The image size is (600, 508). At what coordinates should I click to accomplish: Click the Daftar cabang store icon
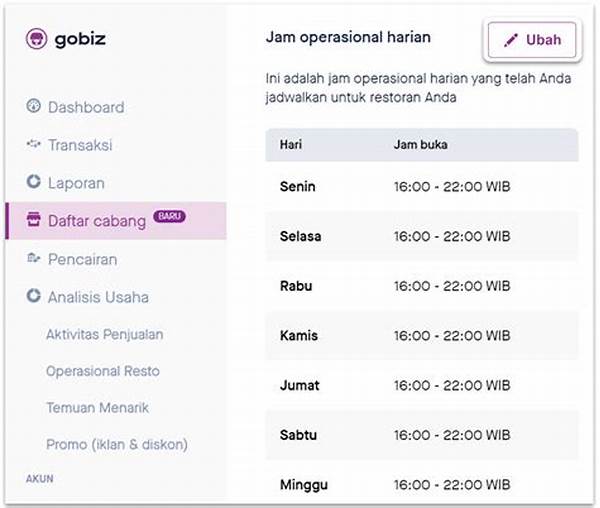click(x=33, y=219)
